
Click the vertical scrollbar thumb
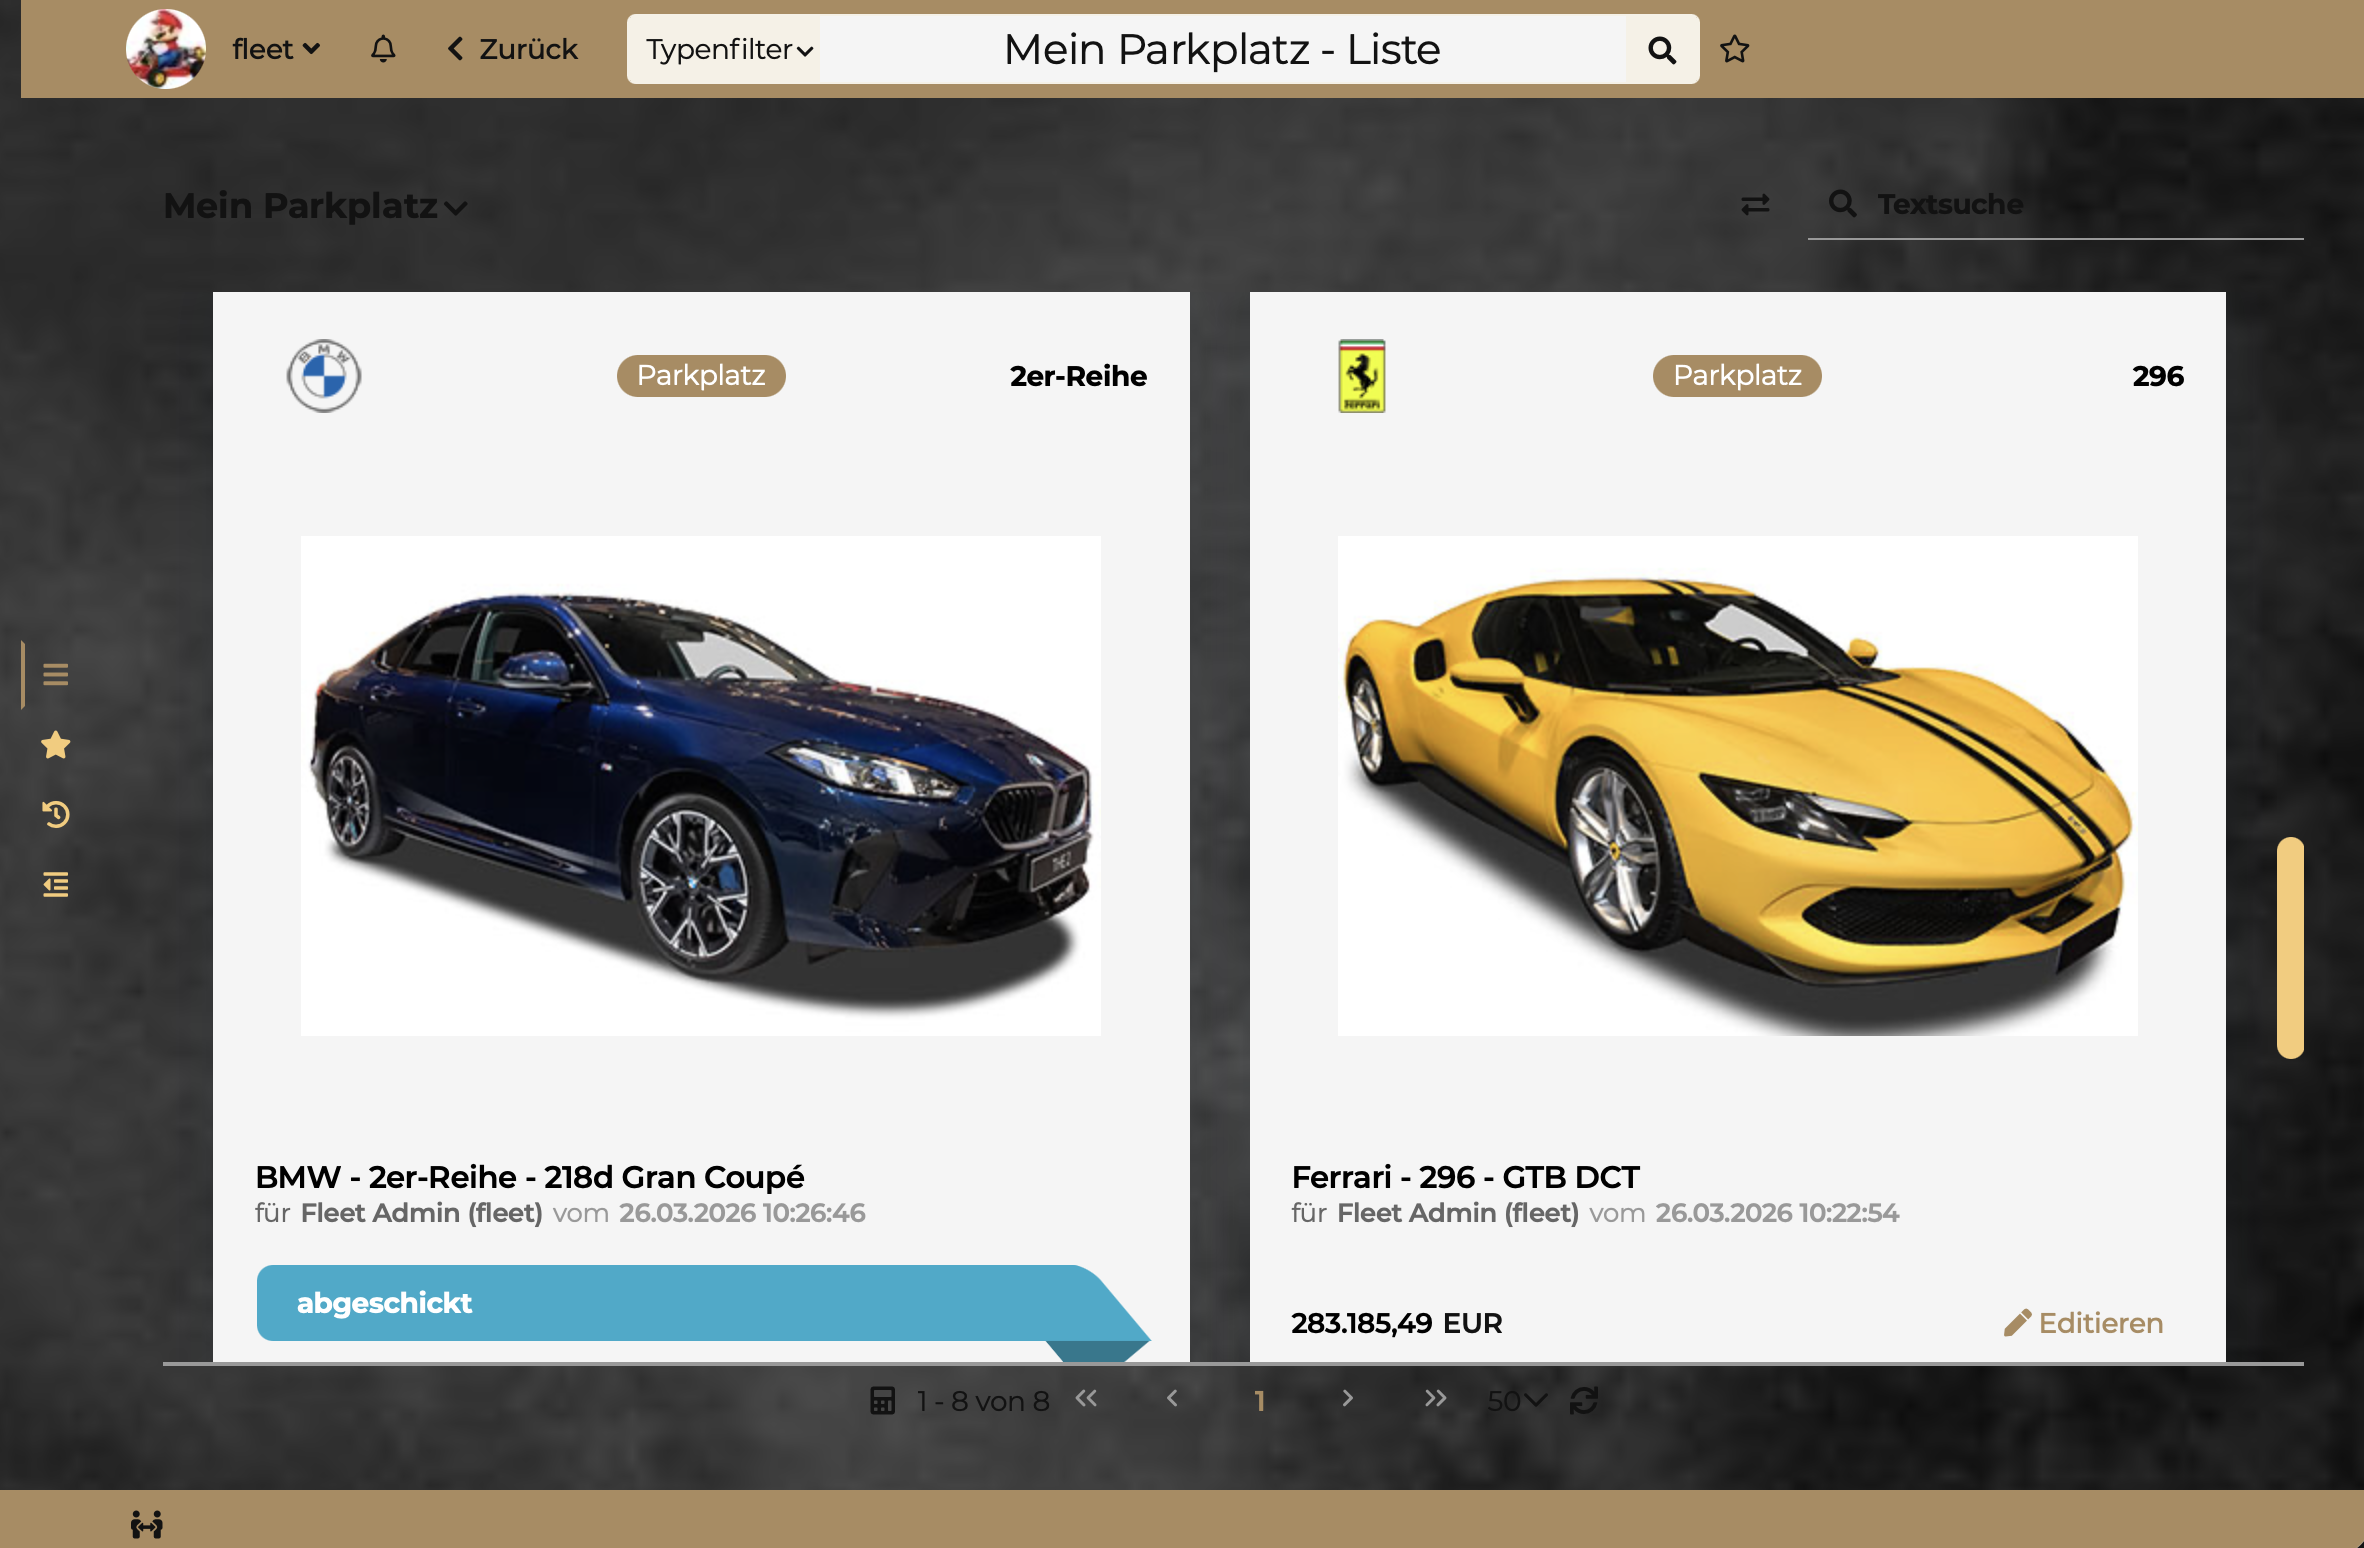coord(2290,947)
